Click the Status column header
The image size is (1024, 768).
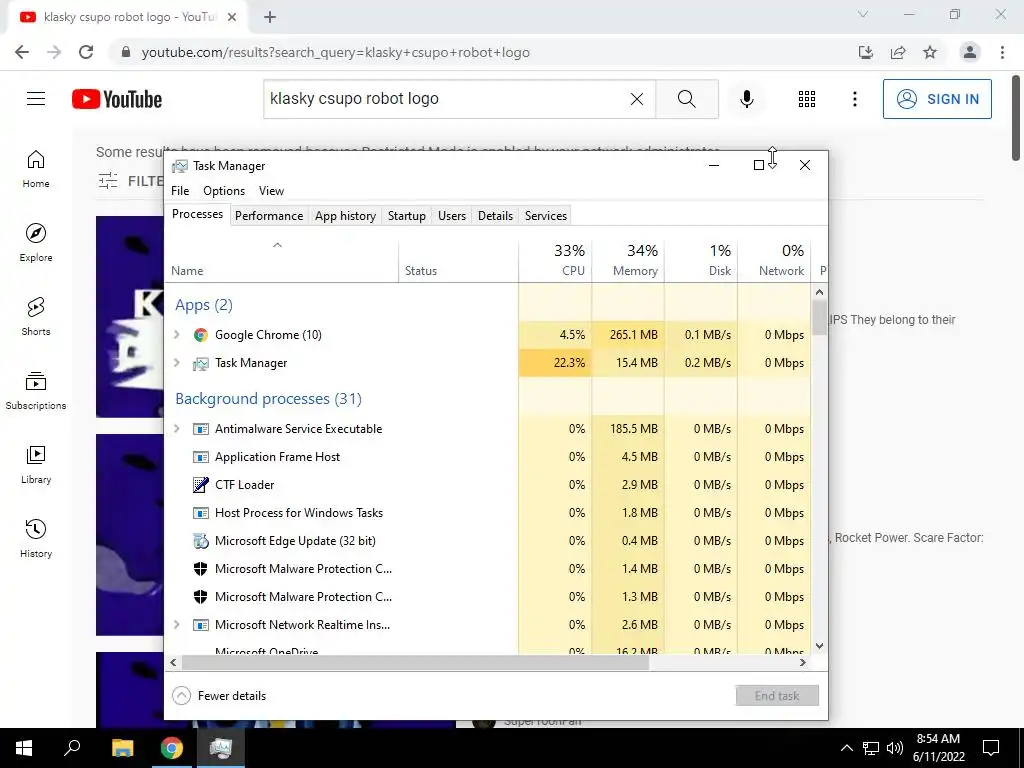[x=458, y=261]
